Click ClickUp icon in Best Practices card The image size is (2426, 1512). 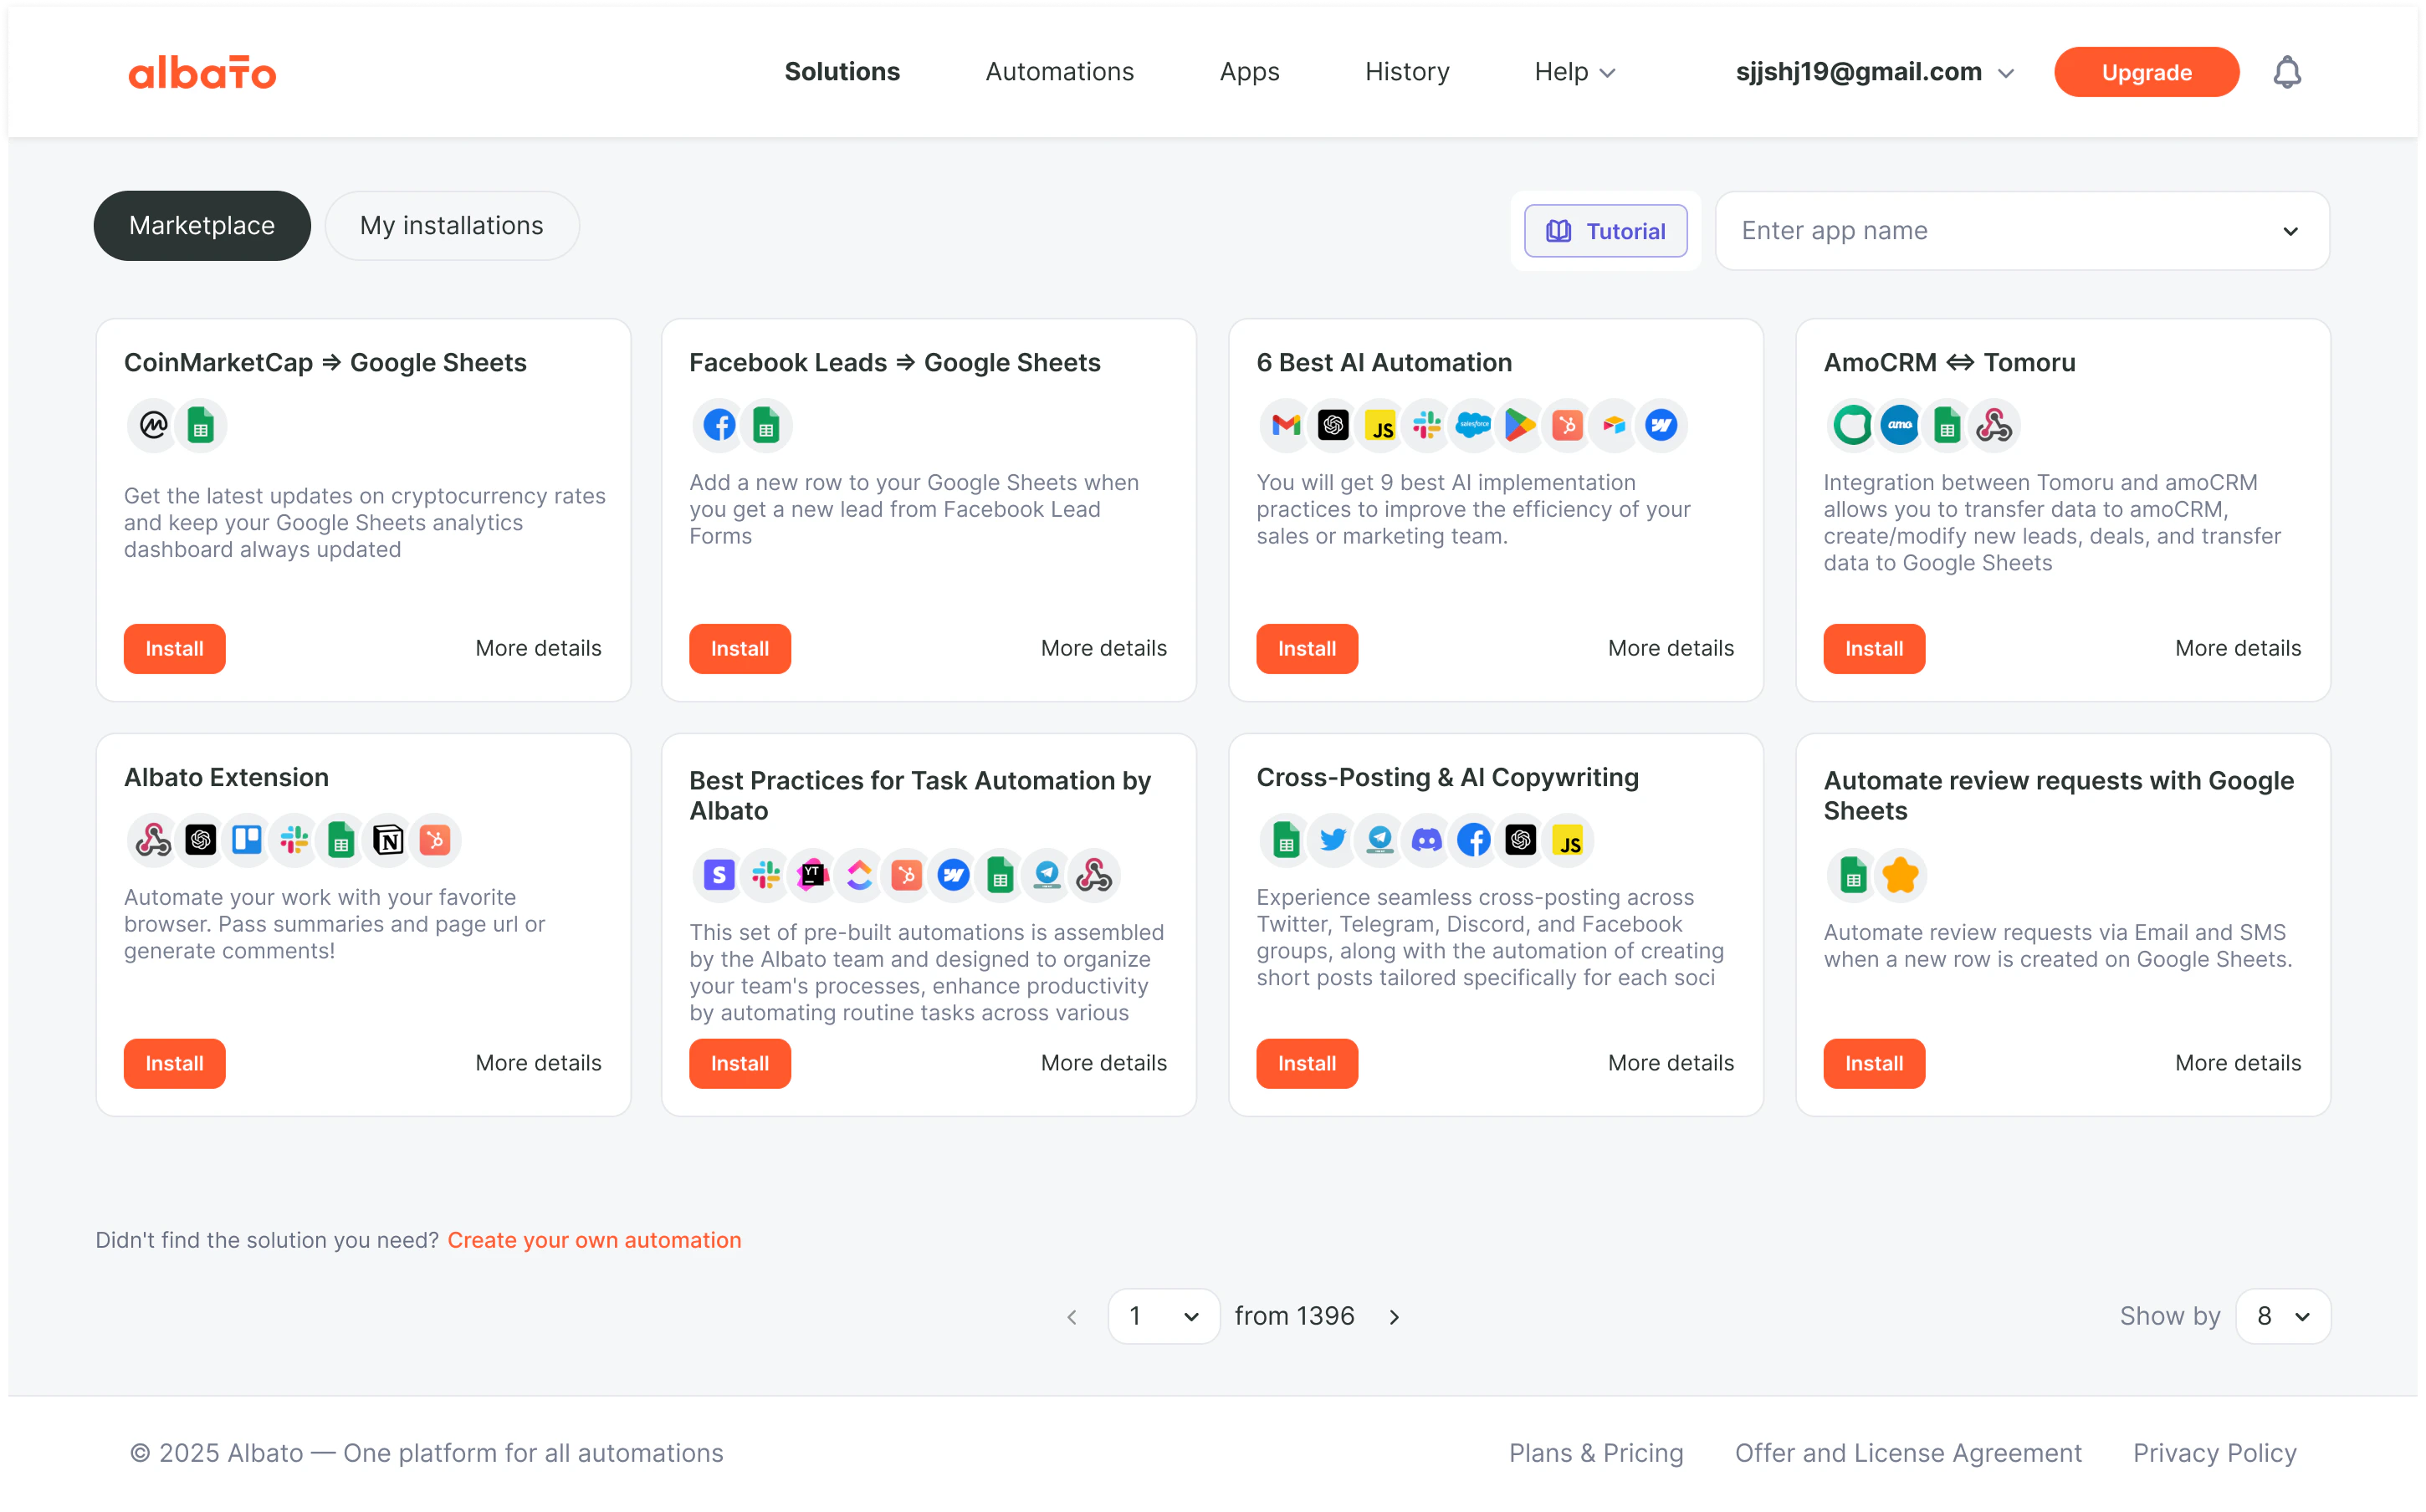pos(860,876)
